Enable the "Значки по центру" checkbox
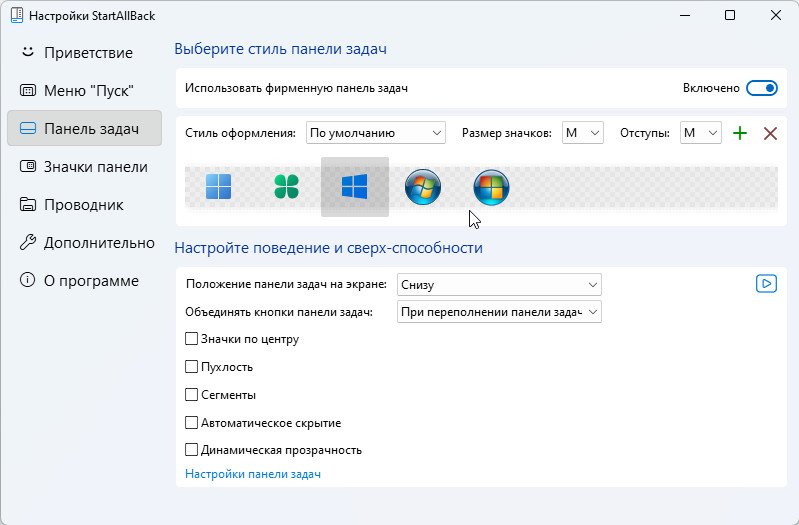Viewport: 799px width, 525px height. [x=191, y=339]
